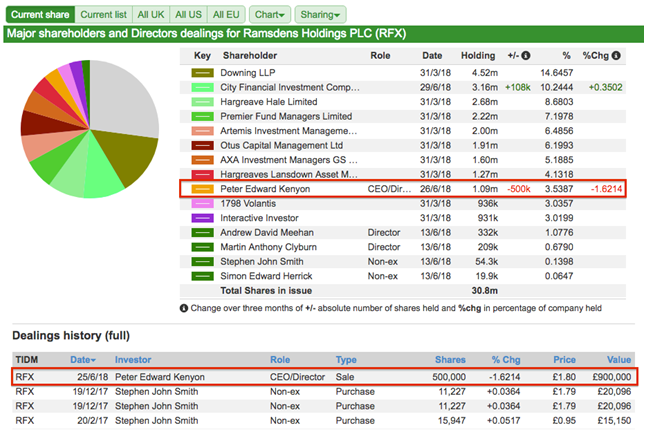646x432 pixels.
Task: Click the Interactive Investor shareholder name
Action: coord(259,218)
